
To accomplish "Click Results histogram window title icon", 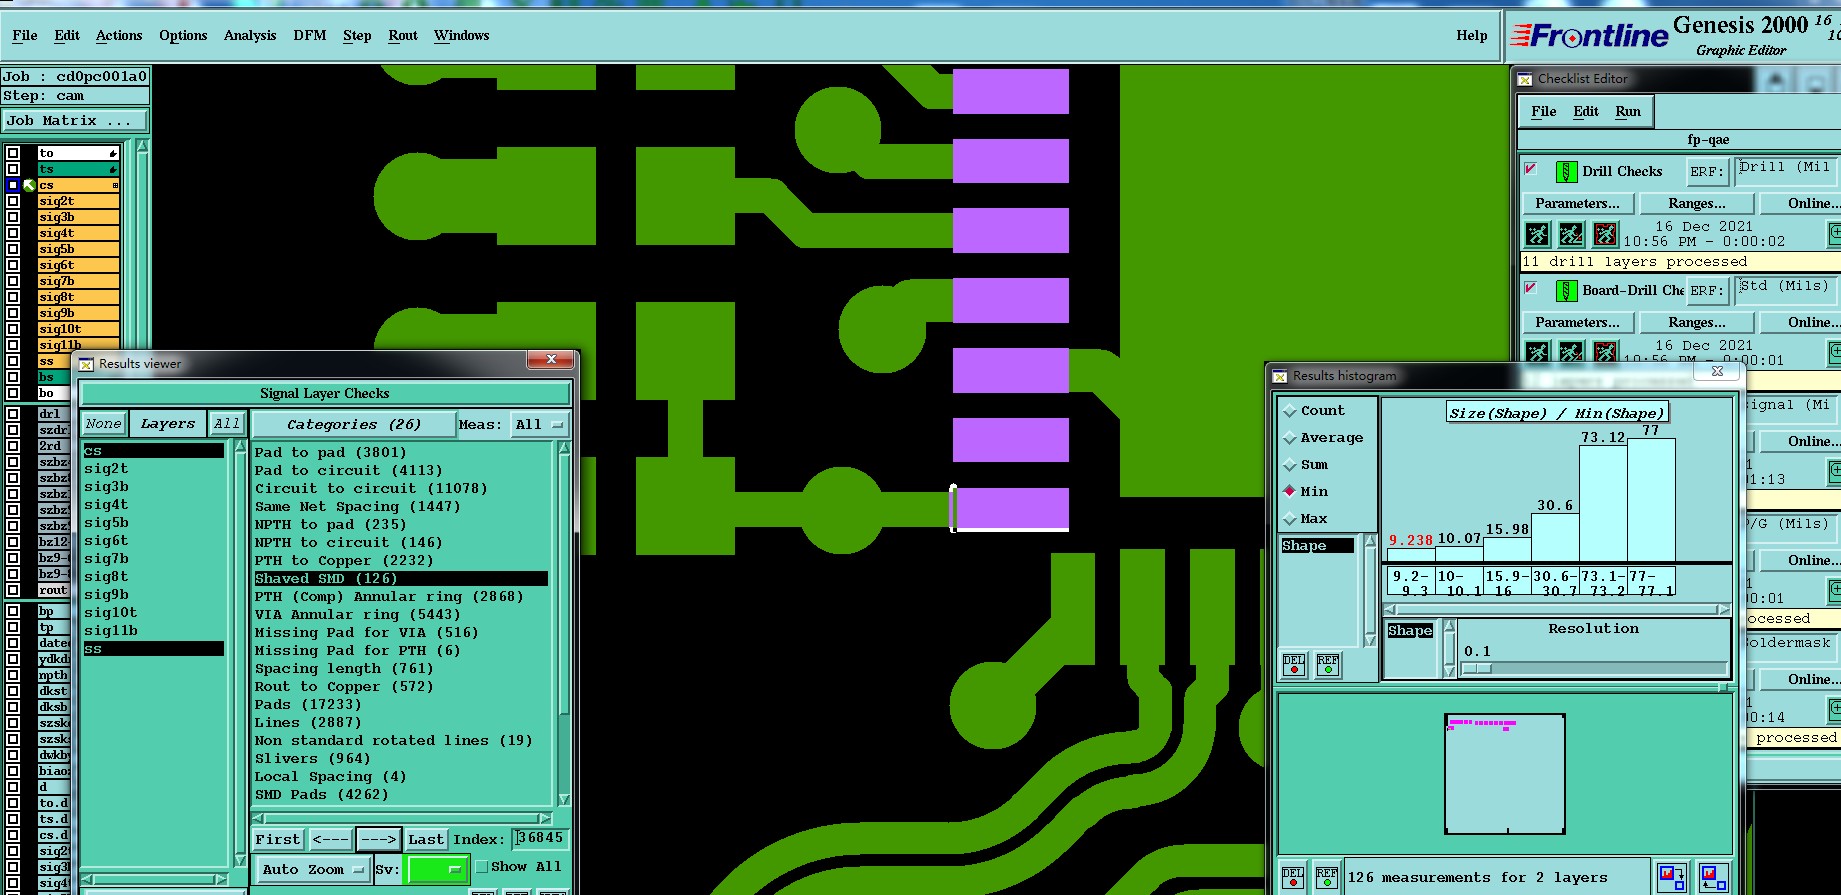I will click(1280, 376).
